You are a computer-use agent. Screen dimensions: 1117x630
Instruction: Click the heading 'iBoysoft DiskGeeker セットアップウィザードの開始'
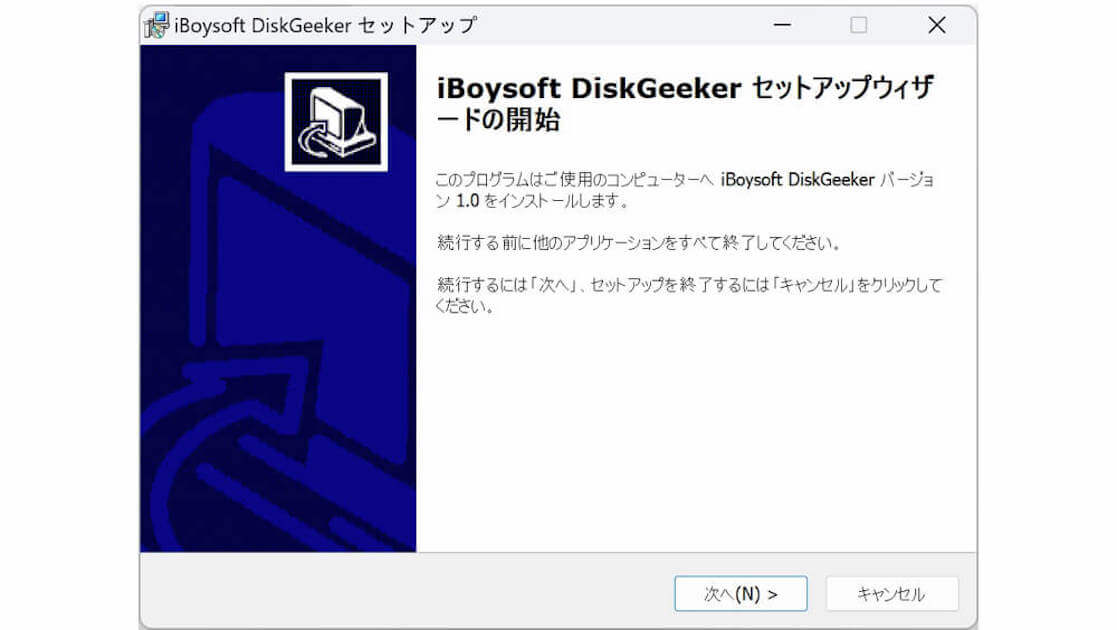pyautogui.click(x=685, y=103)
